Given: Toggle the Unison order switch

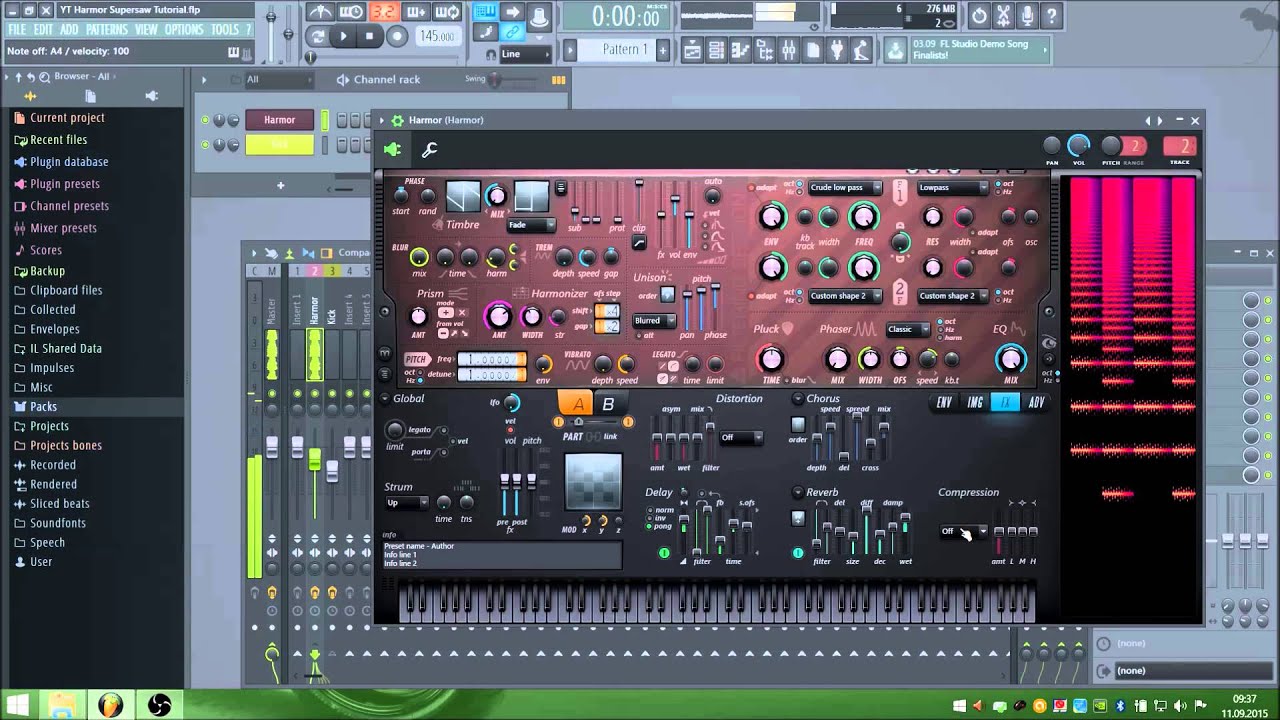Looking at the screenshot, I should [x=667, y=295].
